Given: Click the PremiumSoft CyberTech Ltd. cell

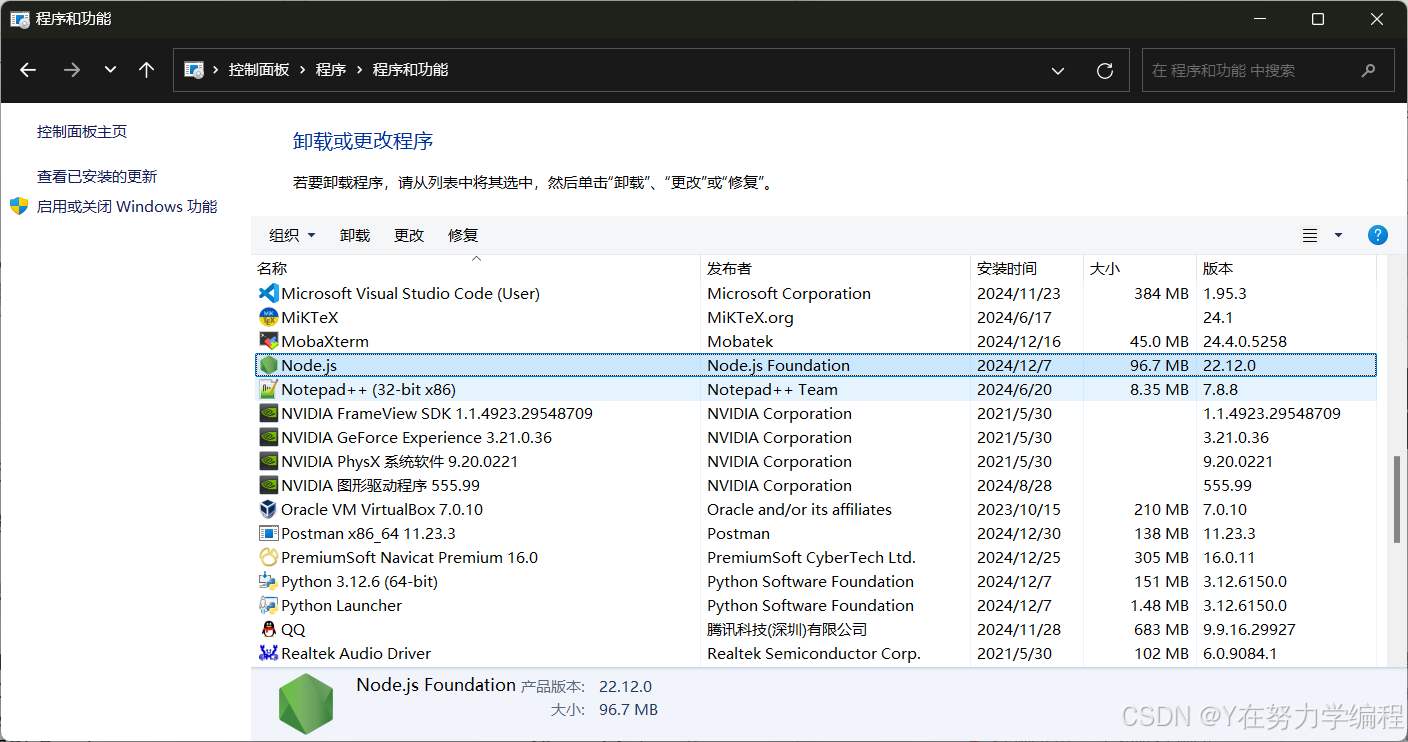Looking at the screenshot, I should (811, 557).
